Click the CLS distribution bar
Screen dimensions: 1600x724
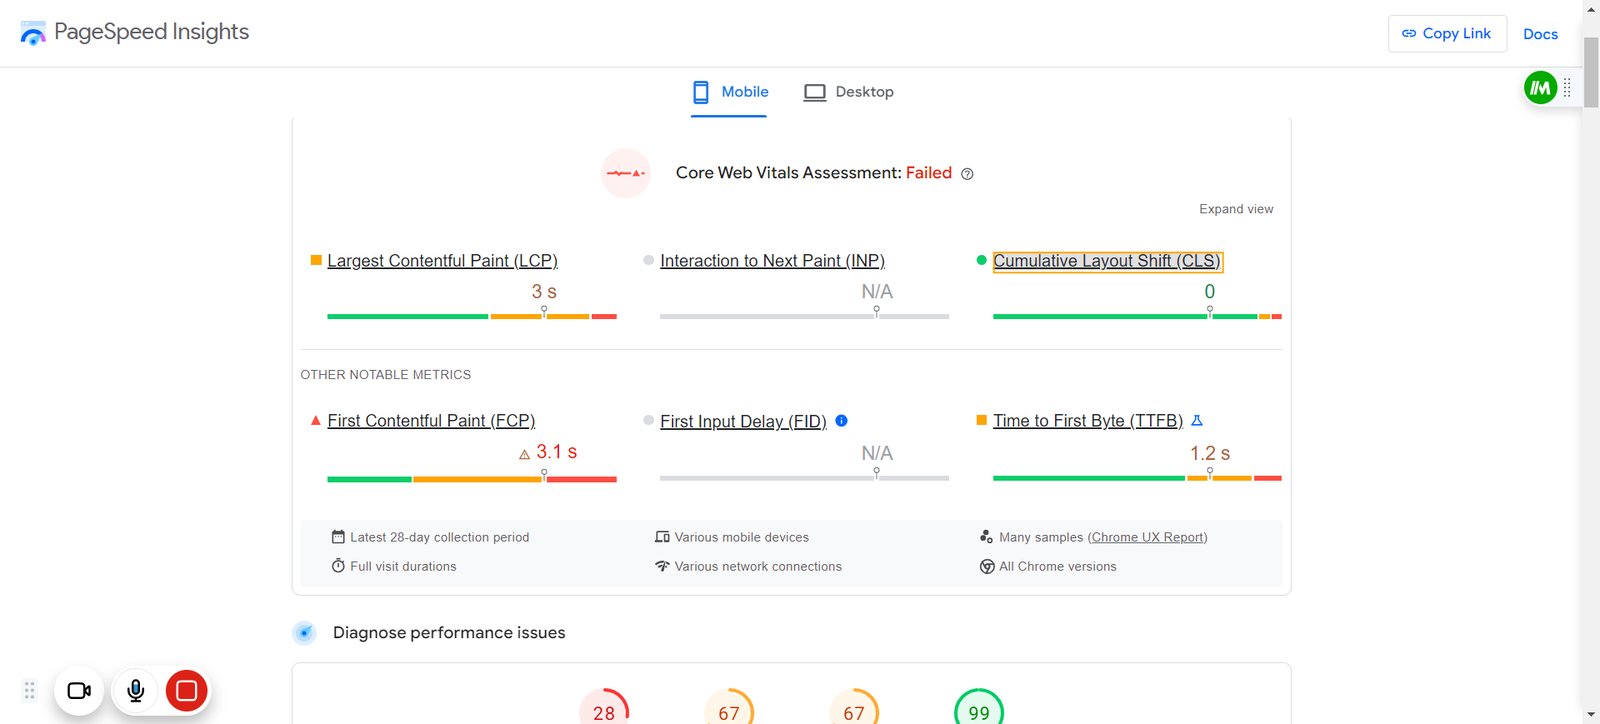[1137, 316]
